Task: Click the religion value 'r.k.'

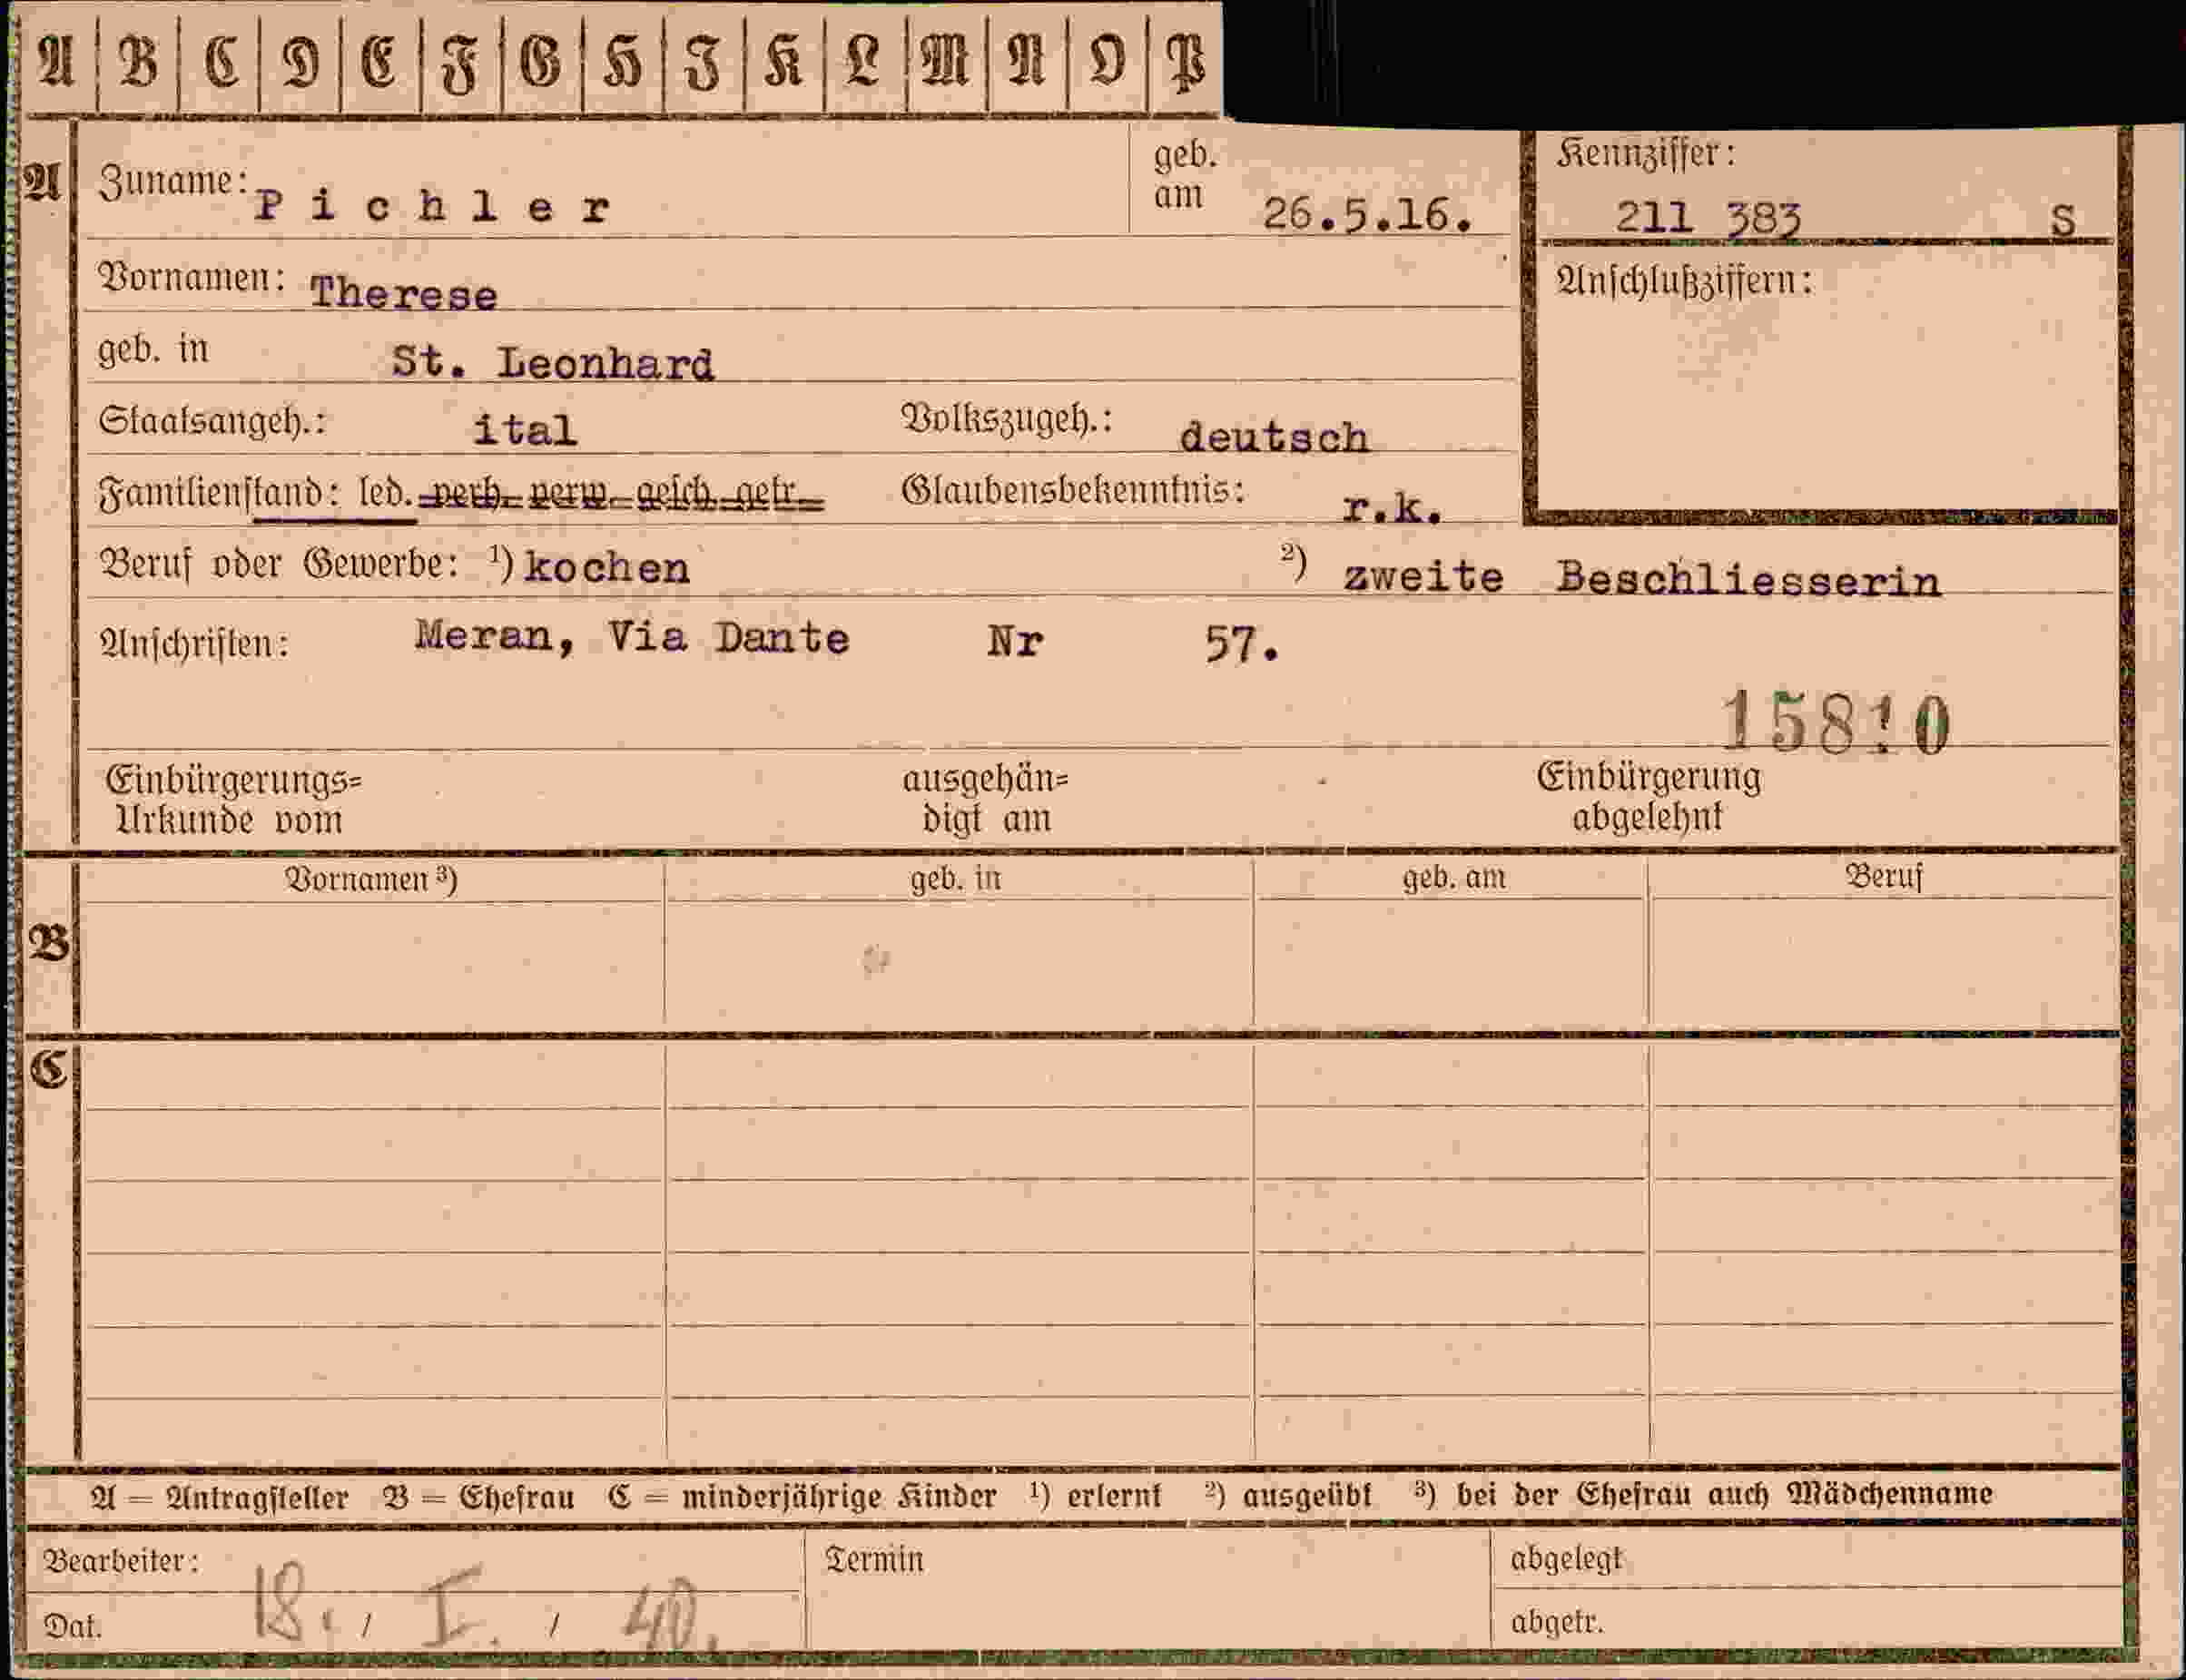Action: [1392, 508]
